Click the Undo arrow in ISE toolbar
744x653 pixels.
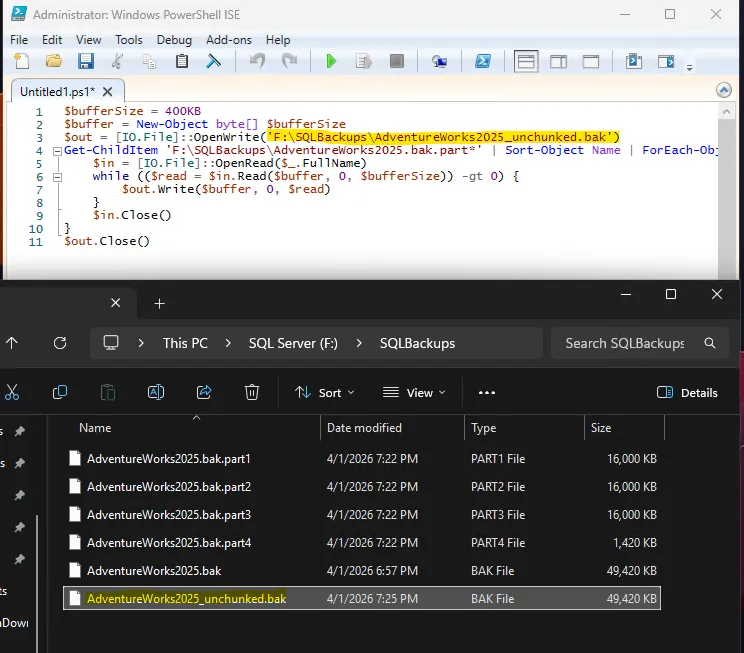pyautogui.click(x=257, y=61)
